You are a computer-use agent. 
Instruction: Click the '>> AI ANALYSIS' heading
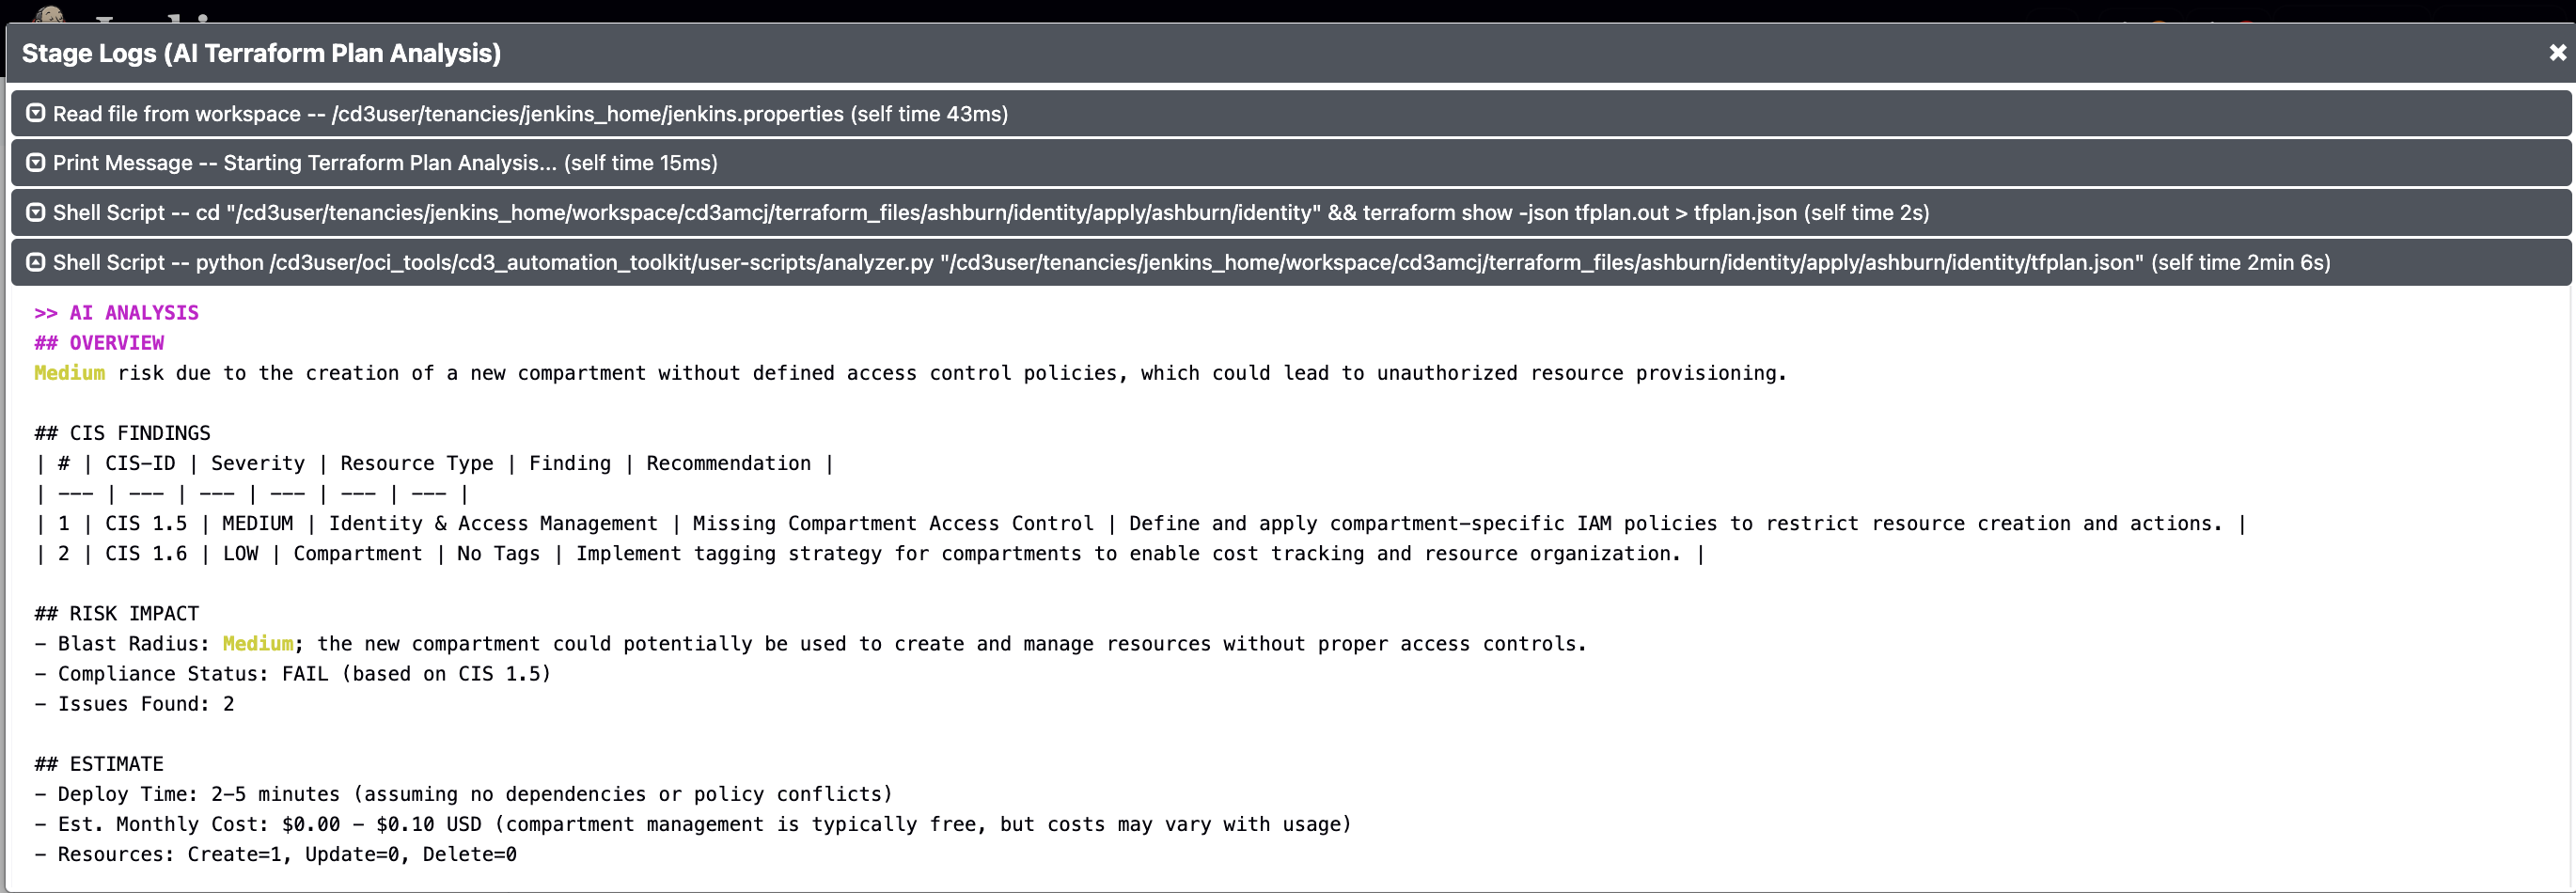point(116,313)
